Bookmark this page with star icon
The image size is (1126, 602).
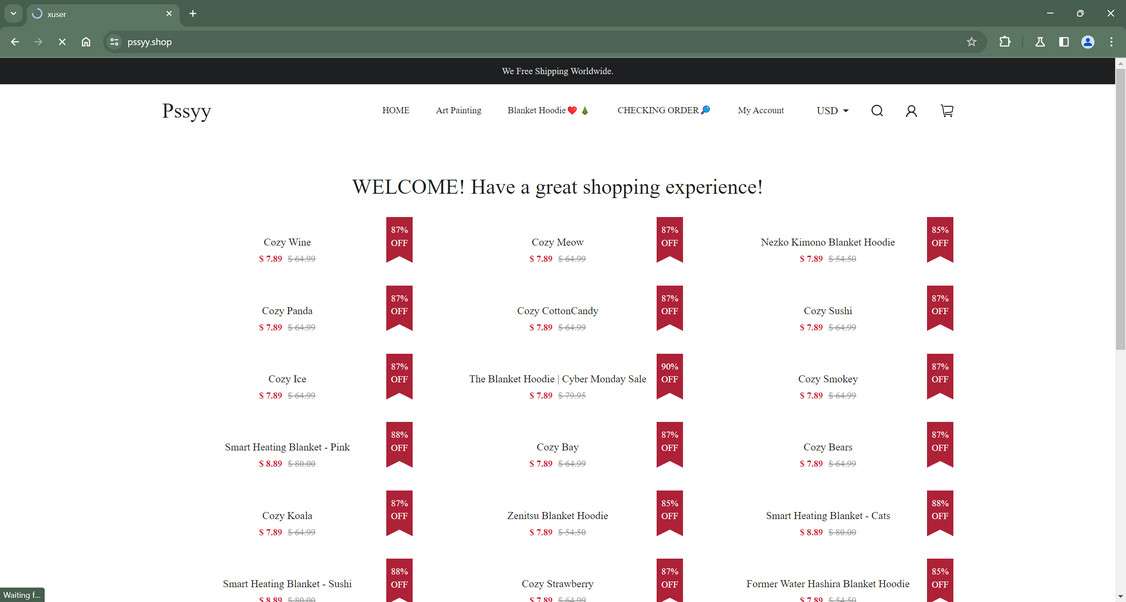click(x=972, y=42)
